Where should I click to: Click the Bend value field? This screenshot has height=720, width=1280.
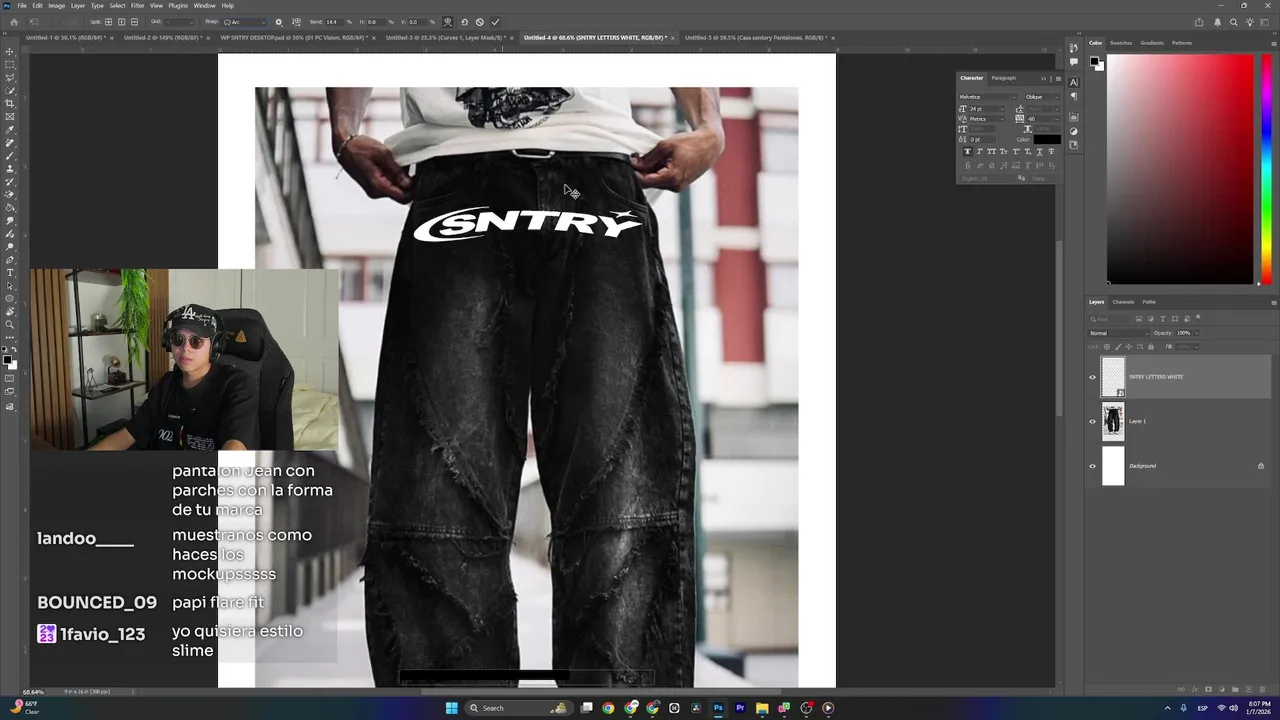point(335,22)
